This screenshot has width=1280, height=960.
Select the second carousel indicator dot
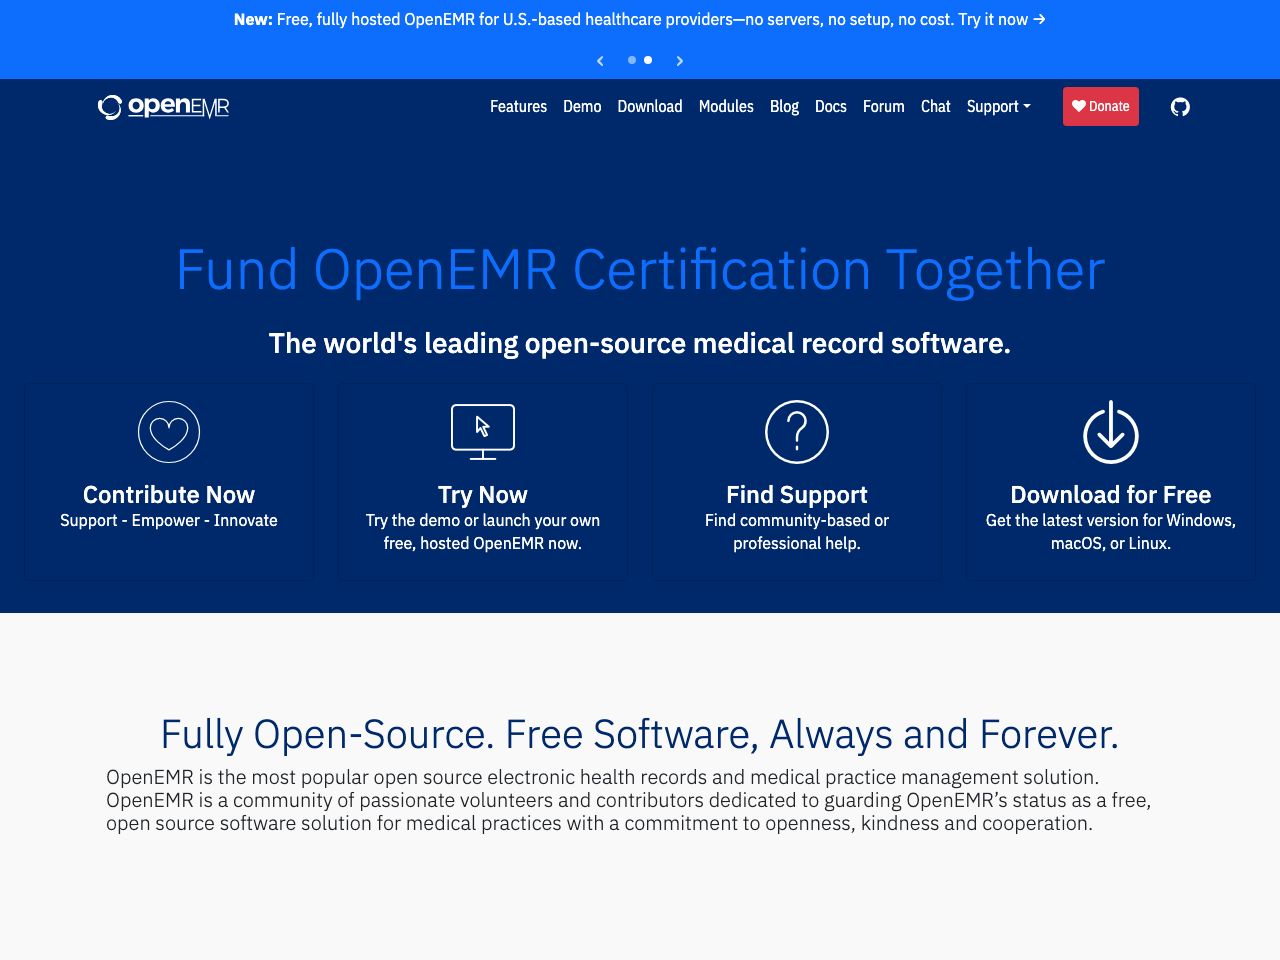(x=647, y=60)
